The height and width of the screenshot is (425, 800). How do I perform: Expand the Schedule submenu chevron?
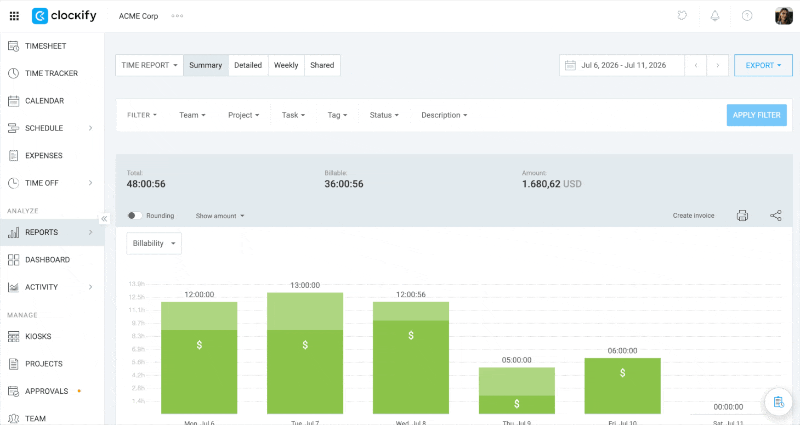point(90,128)
